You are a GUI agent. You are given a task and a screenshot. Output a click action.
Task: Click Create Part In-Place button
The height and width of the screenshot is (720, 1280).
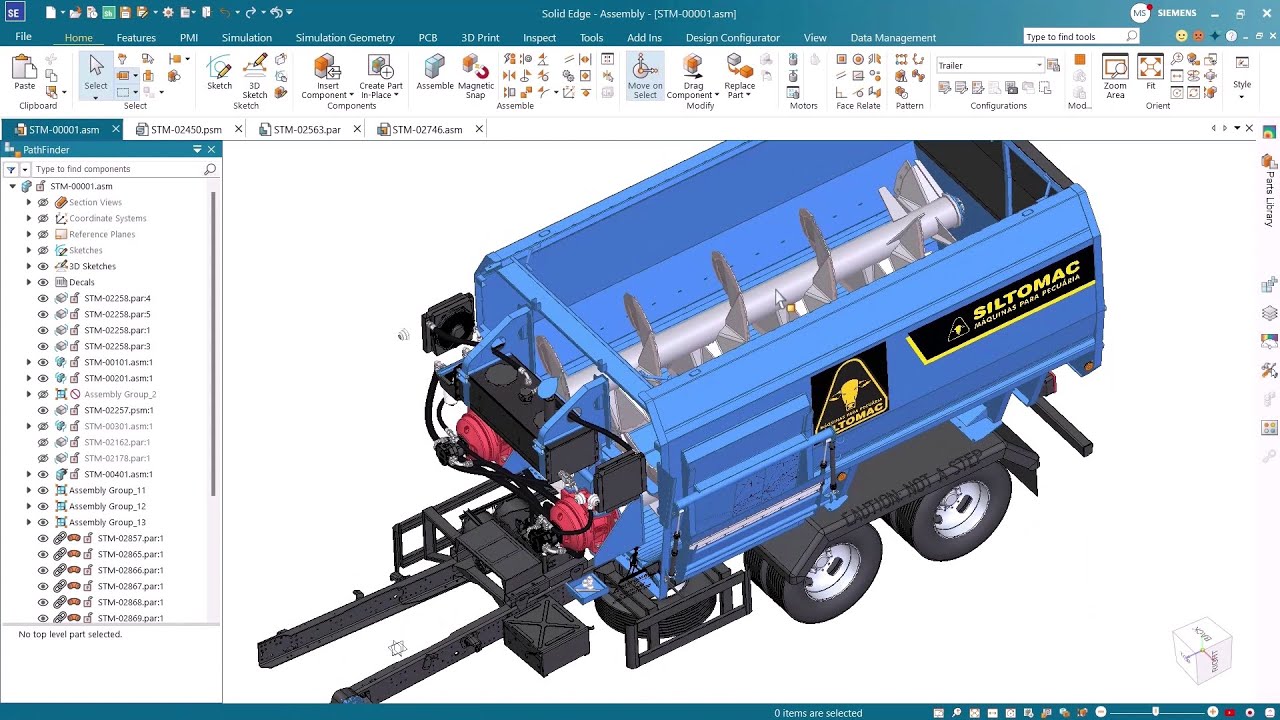[381, 76]
